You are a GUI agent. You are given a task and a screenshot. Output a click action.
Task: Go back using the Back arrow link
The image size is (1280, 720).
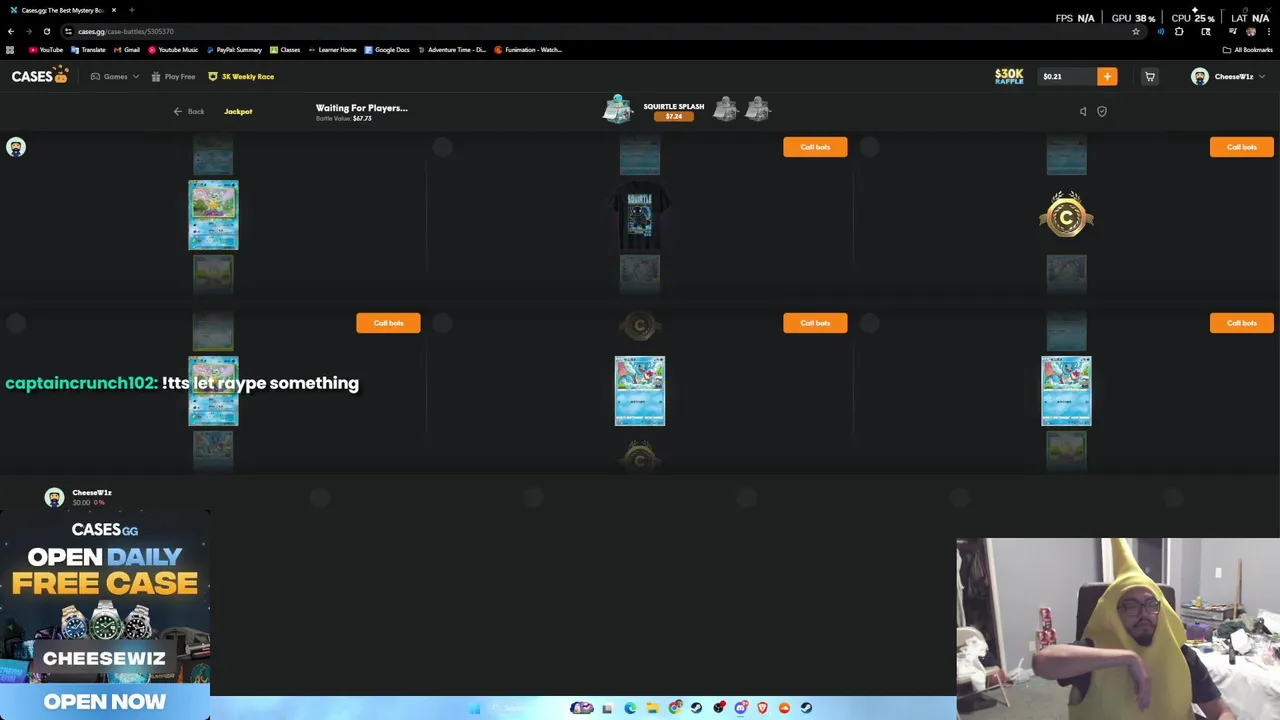[x=188, y=112]
